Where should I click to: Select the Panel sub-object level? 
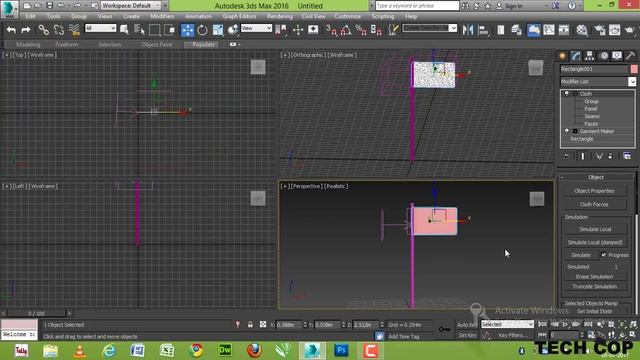coord(591,109)
